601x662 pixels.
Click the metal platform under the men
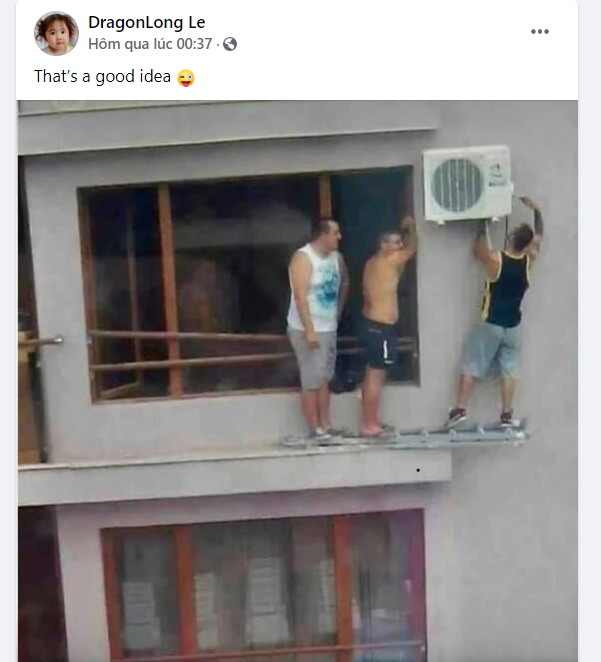point(406,436)
